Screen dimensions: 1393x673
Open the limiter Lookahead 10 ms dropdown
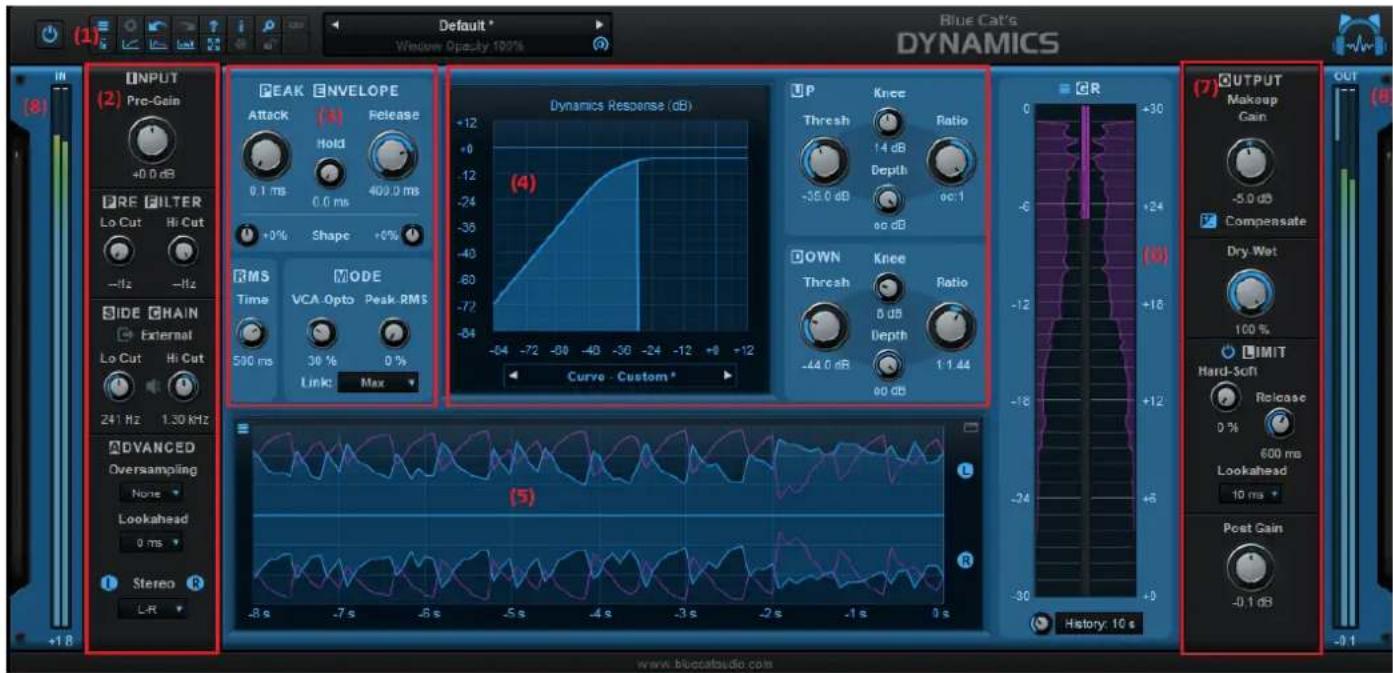pos(1249,493)
